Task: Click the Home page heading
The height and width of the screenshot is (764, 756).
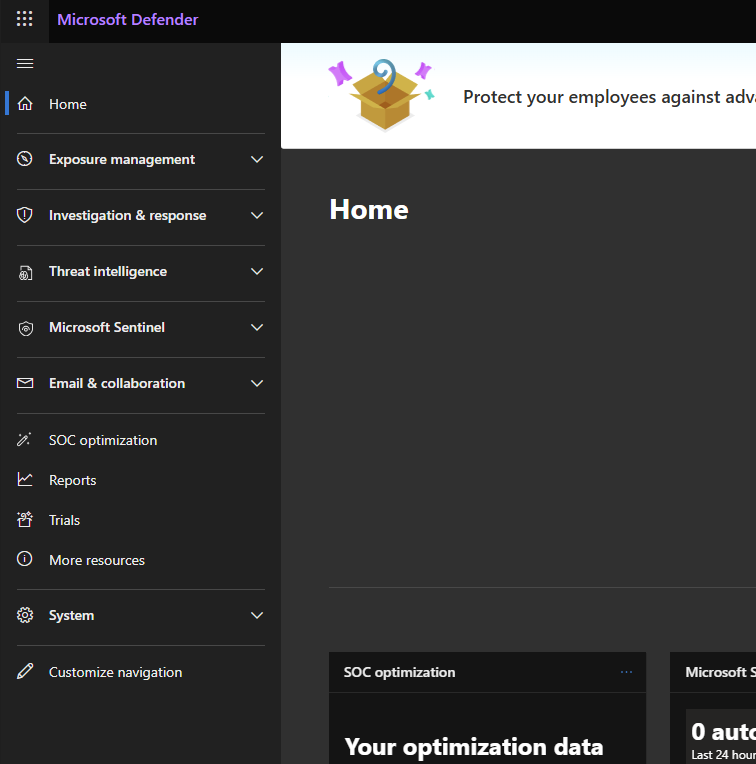Action: [369, 210]
